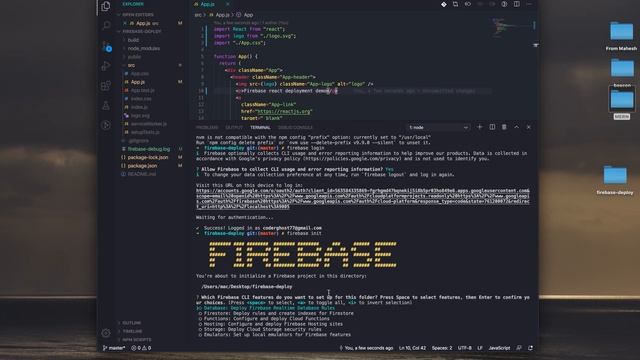Open the Extensions view icon
The image size is (640, 360).
(x=106, y=86)
